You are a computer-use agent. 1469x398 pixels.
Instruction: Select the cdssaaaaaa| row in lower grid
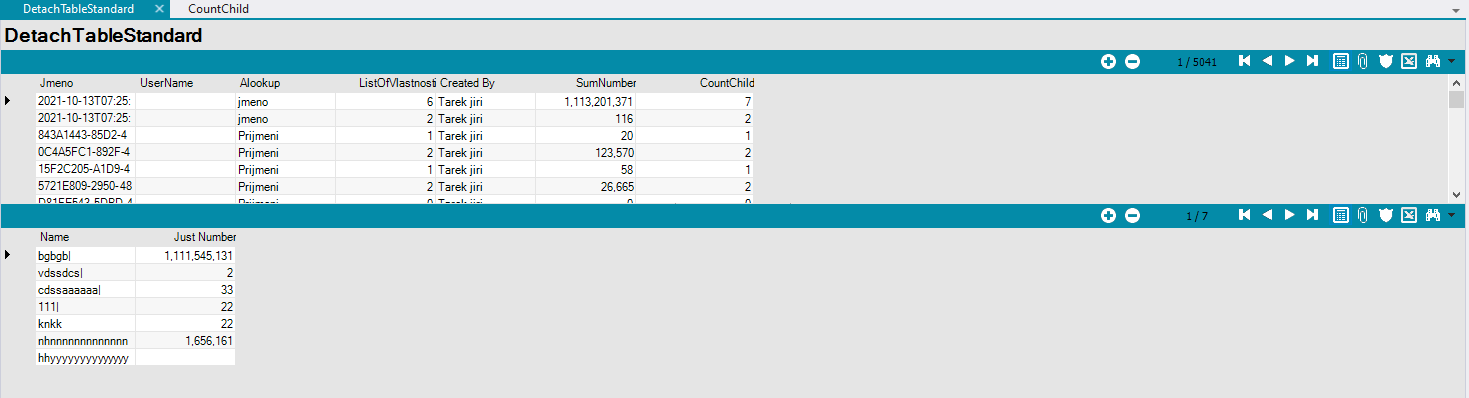pos(135,290)
